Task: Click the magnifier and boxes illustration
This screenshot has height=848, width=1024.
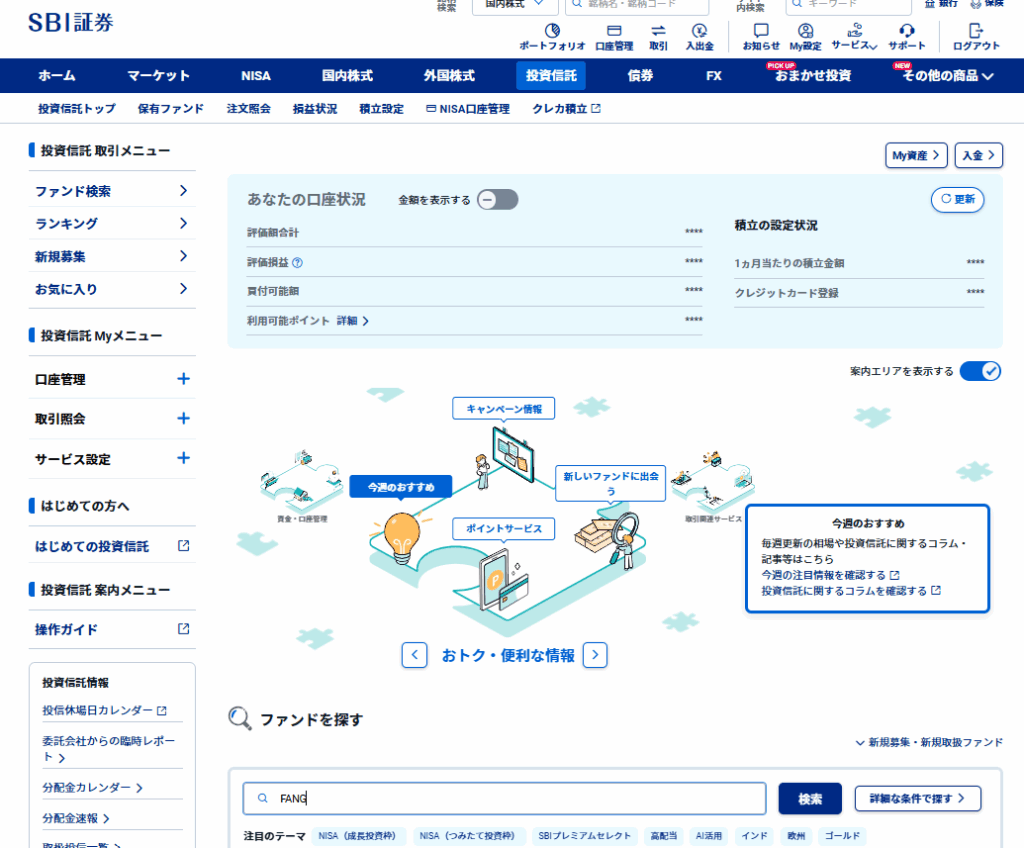Action: click(607, 539)
